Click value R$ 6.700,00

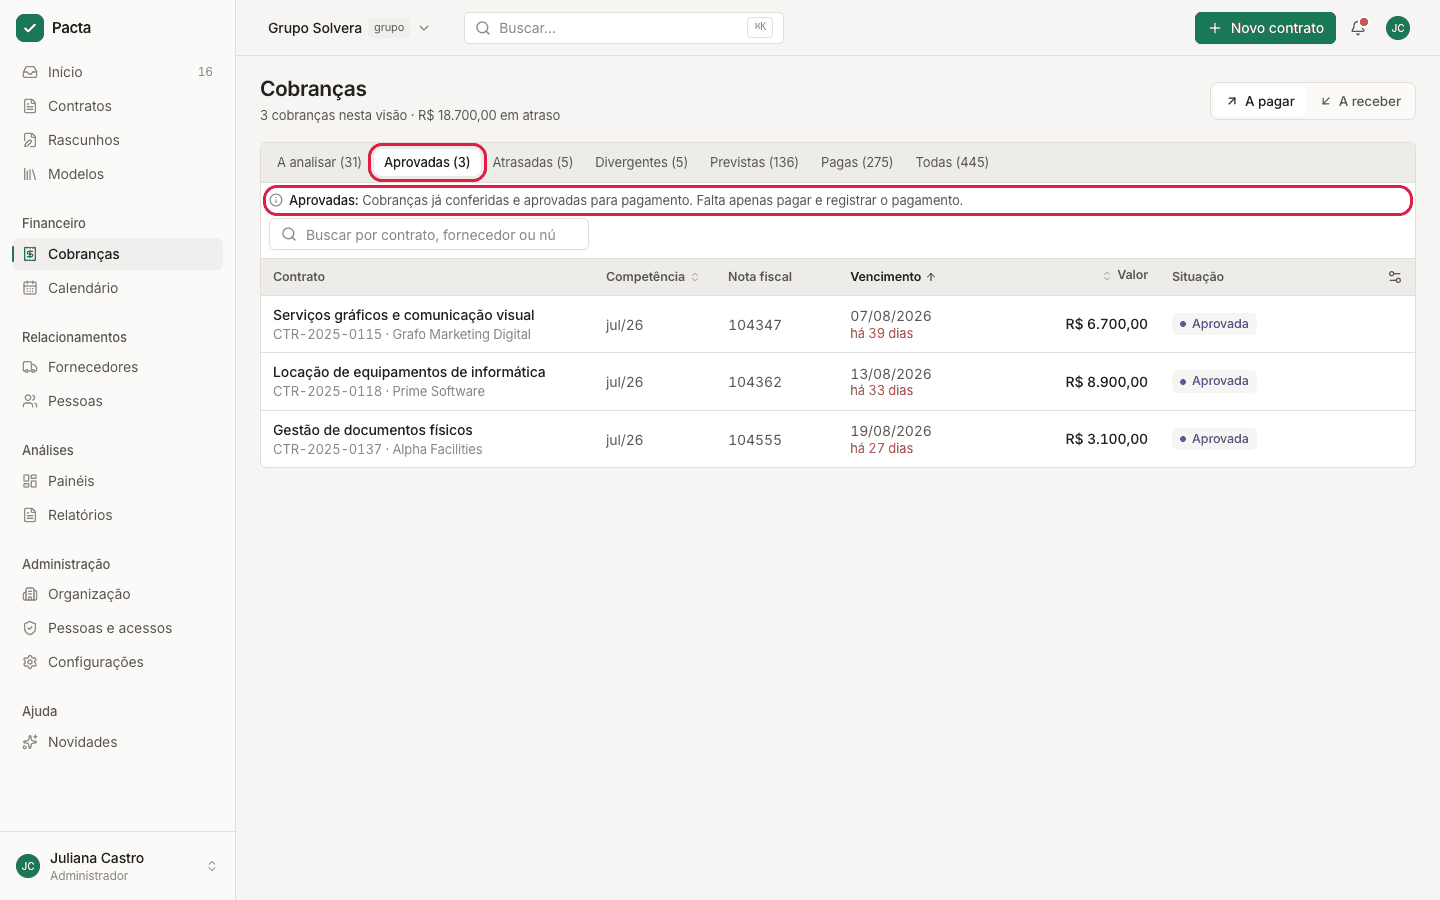coord(1106,324)
